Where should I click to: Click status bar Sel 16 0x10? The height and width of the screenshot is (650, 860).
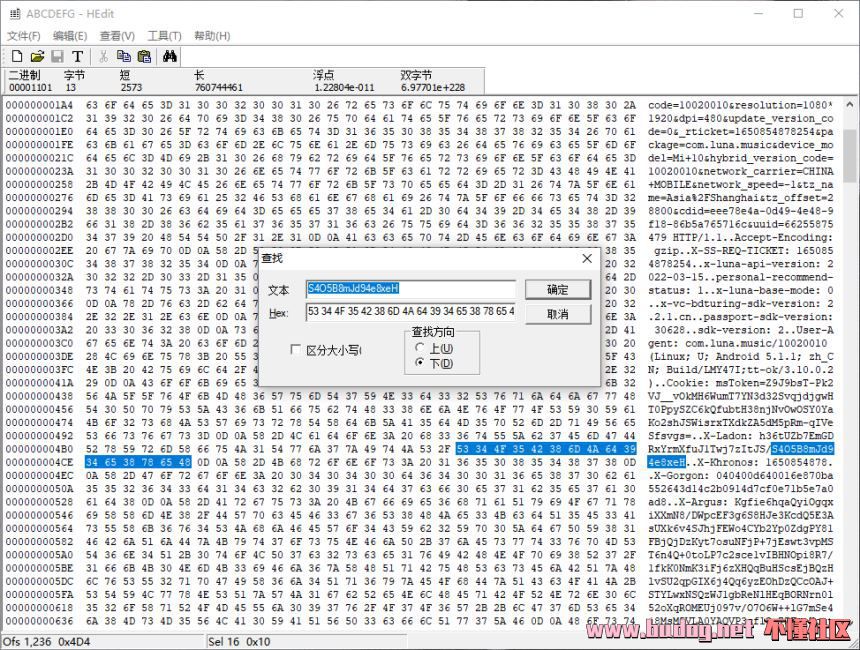click(239, 642)
